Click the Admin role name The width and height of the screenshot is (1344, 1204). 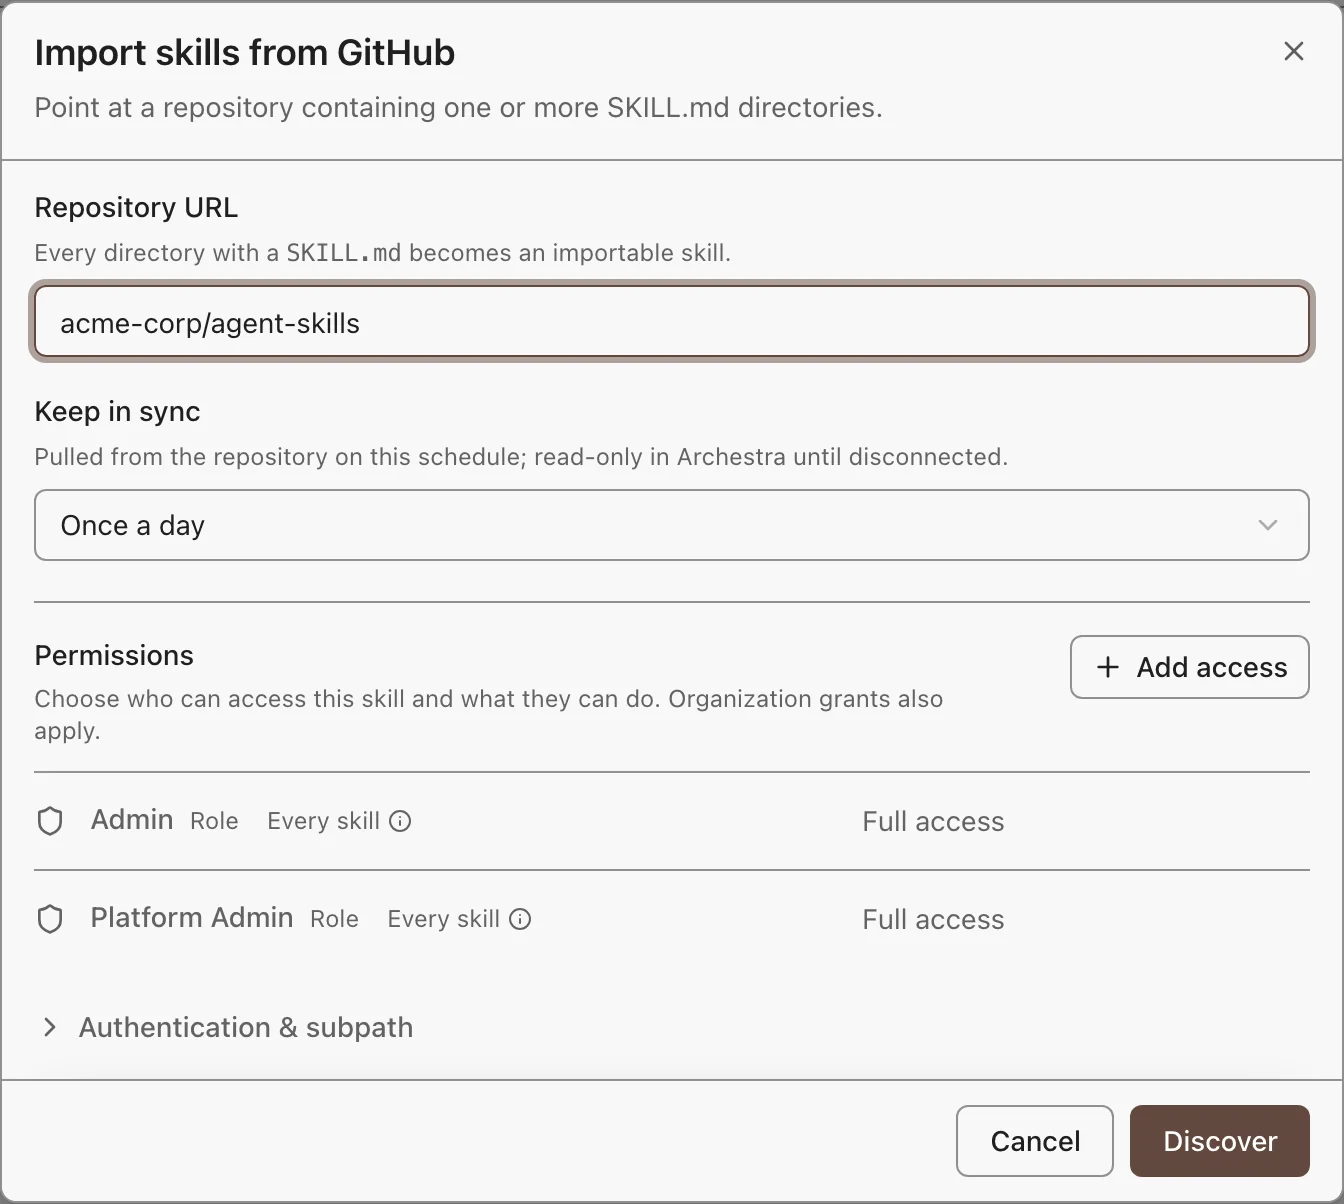132,819
